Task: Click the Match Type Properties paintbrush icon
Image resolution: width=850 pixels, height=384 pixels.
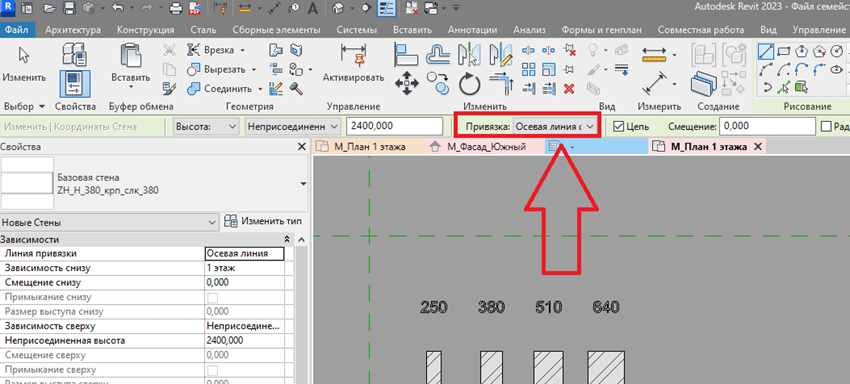Action: coord(169,87)
